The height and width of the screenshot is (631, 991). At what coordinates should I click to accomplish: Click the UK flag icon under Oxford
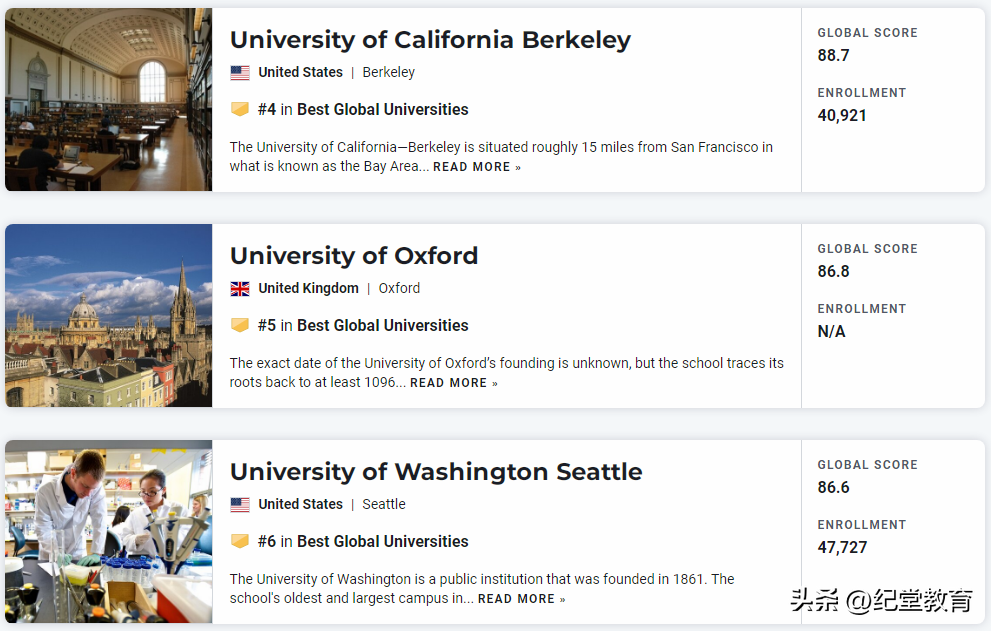(240, 289)
